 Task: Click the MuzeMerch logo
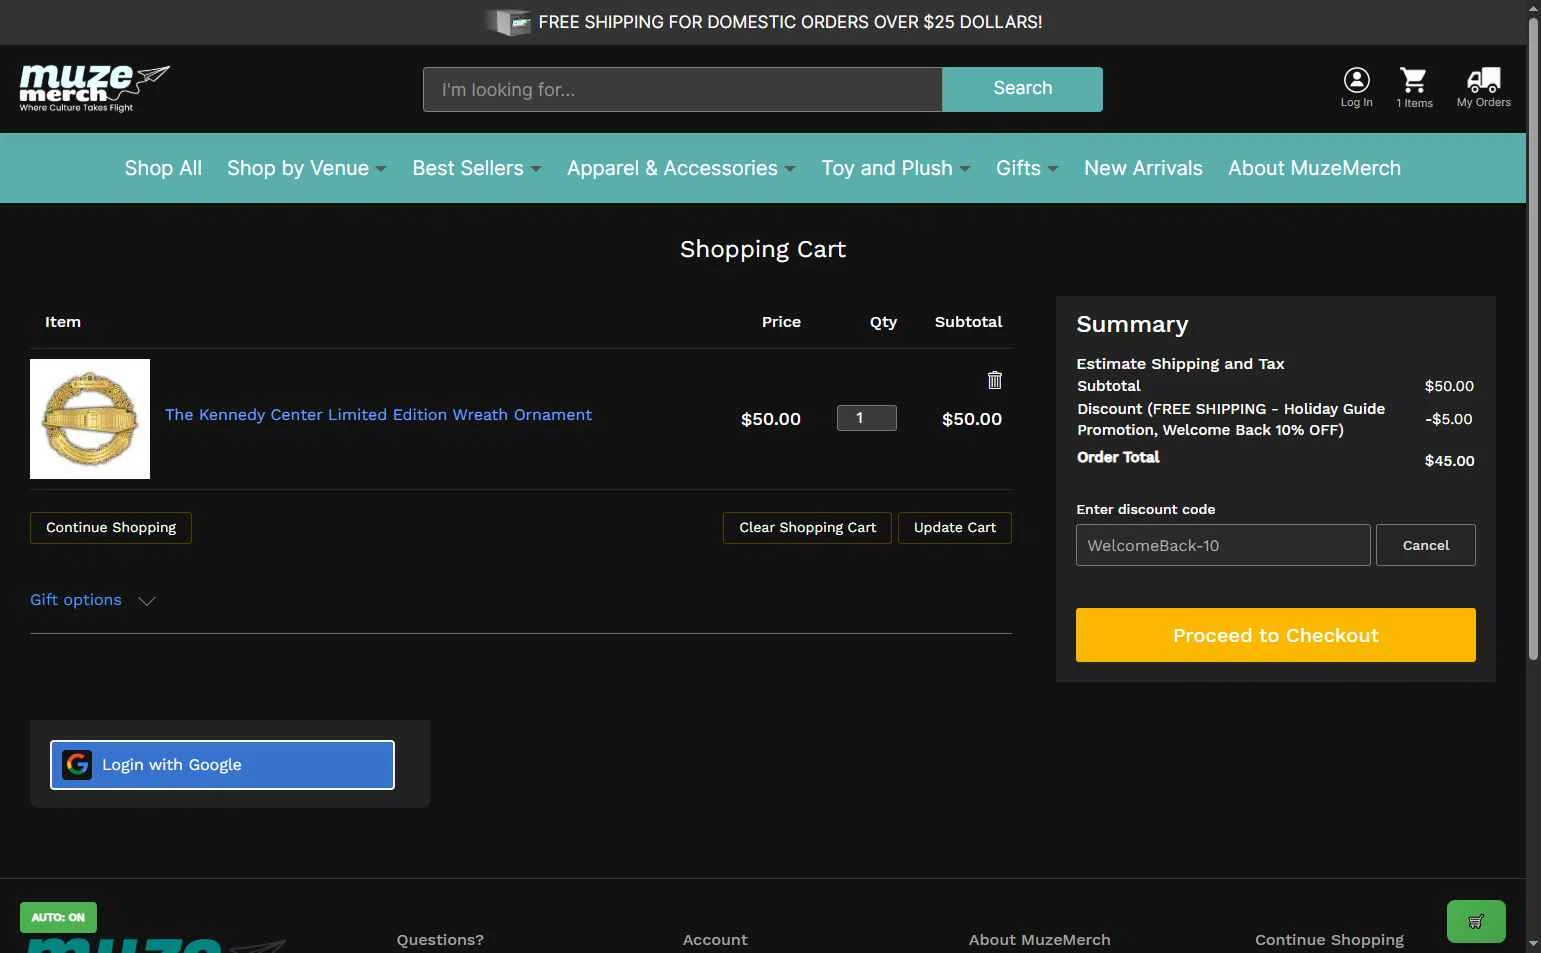(x=94, y=88)
